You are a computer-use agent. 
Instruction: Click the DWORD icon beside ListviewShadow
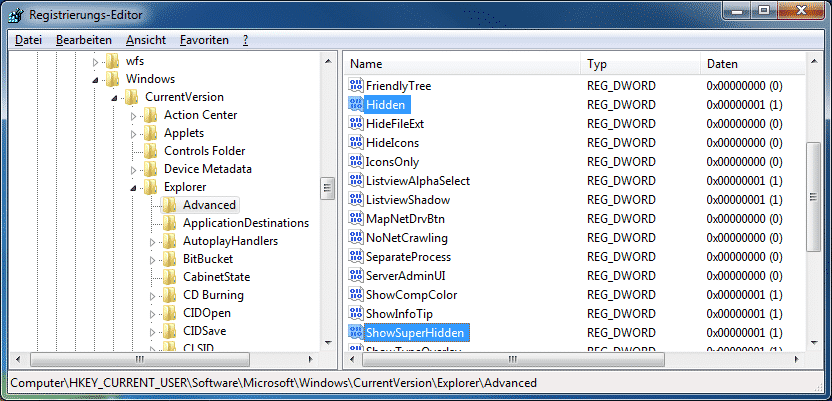[356, 199]
